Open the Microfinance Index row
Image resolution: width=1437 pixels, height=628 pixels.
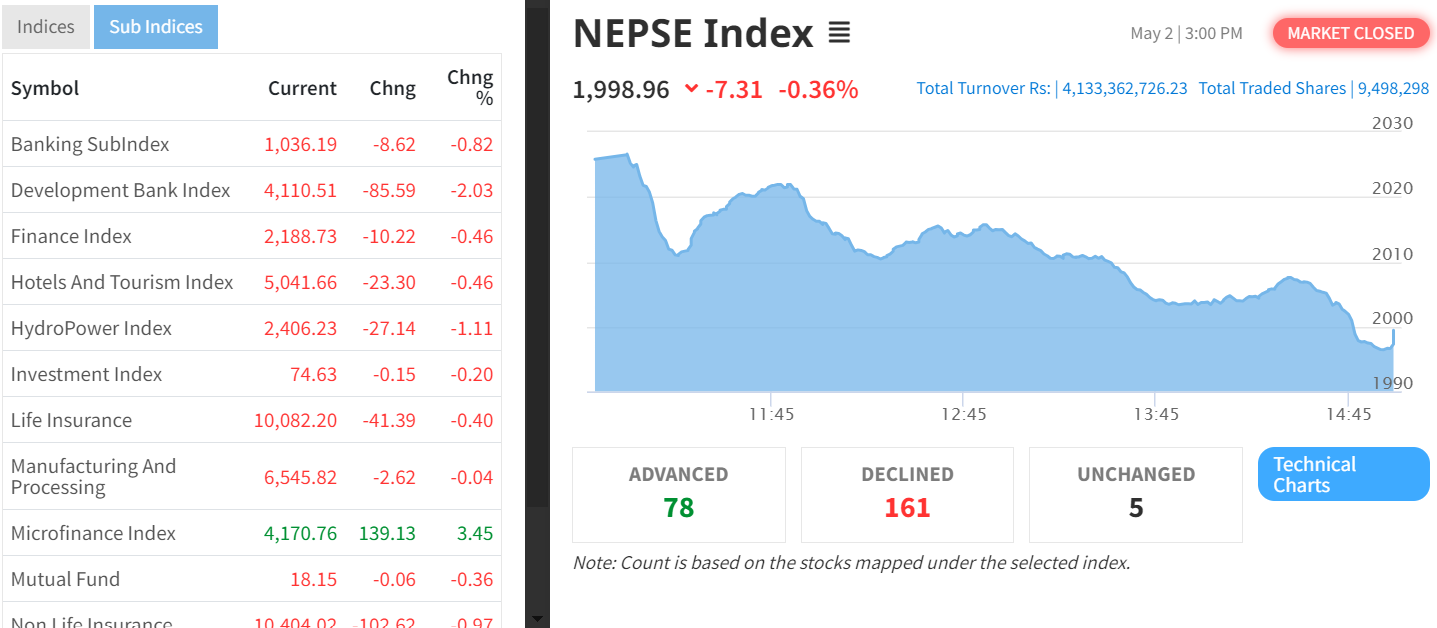click(93, 533)
